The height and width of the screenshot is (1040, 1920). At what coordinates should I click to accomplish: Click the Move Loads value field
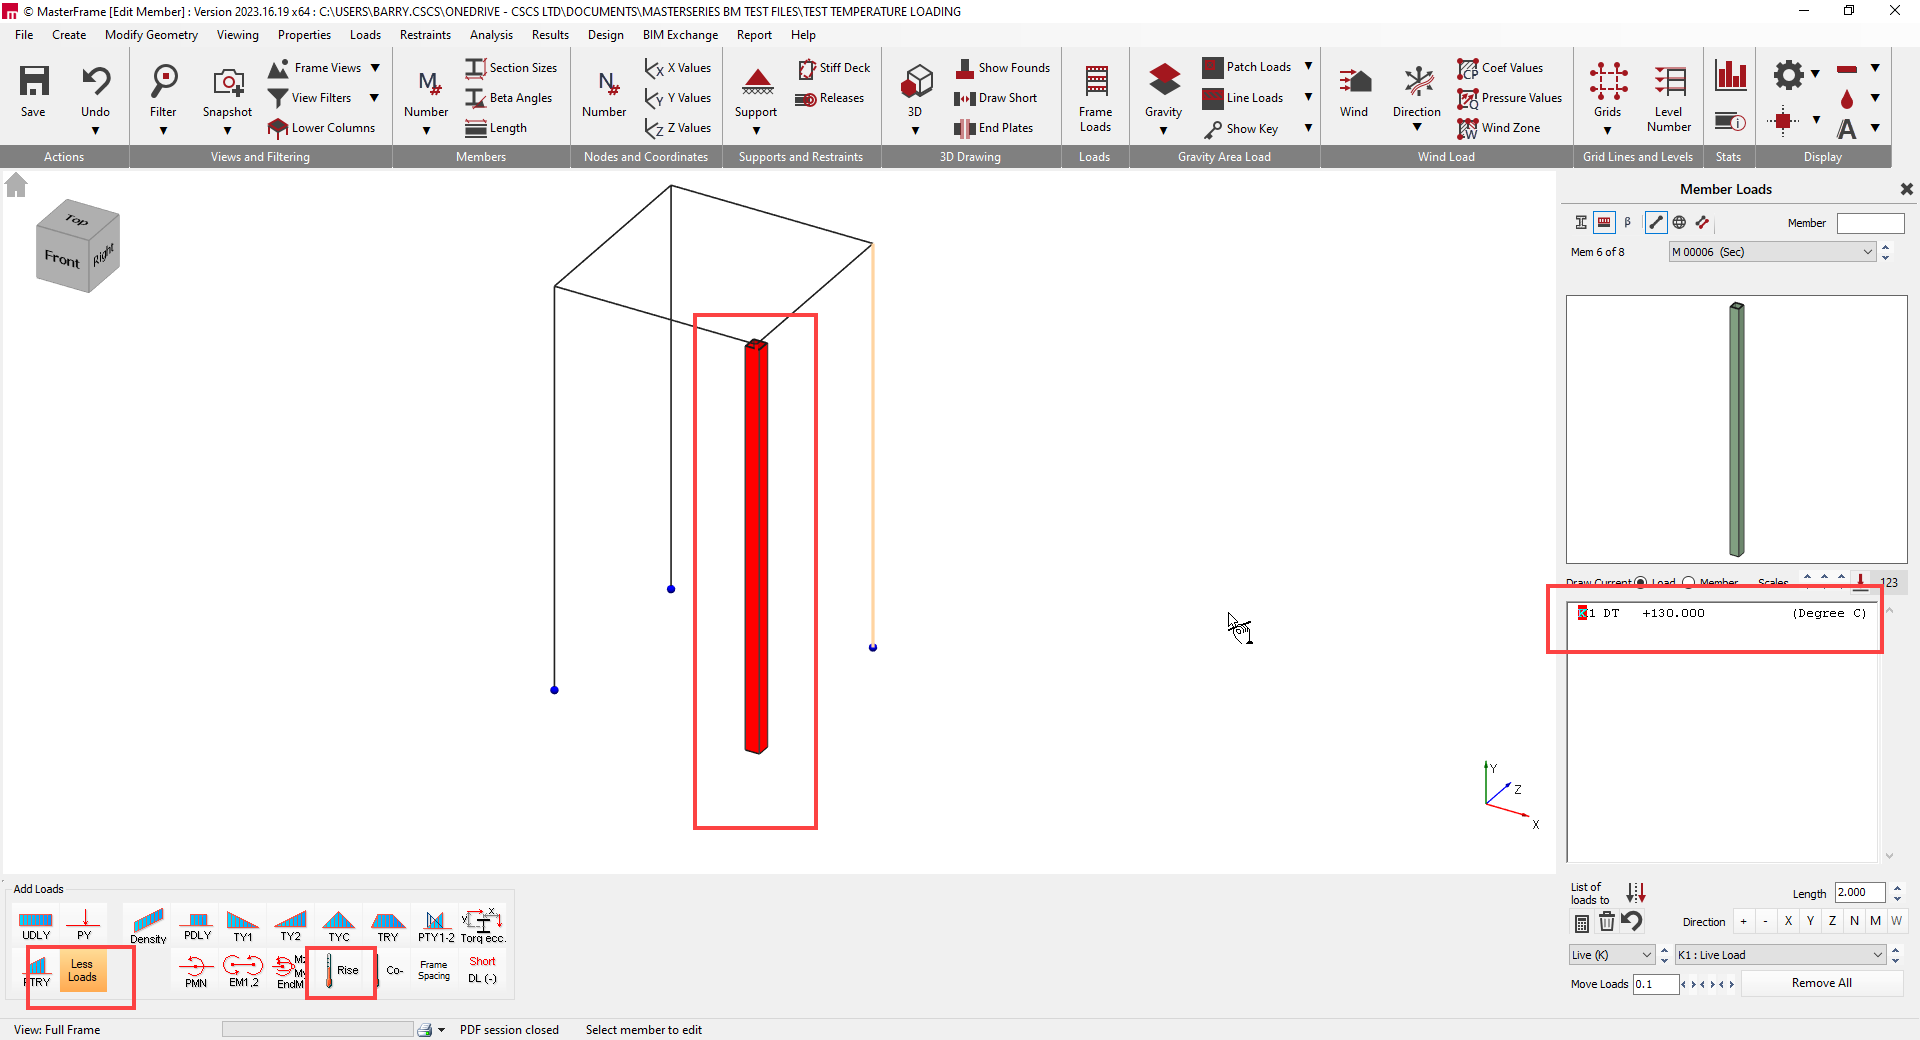tap(1655, 984)
